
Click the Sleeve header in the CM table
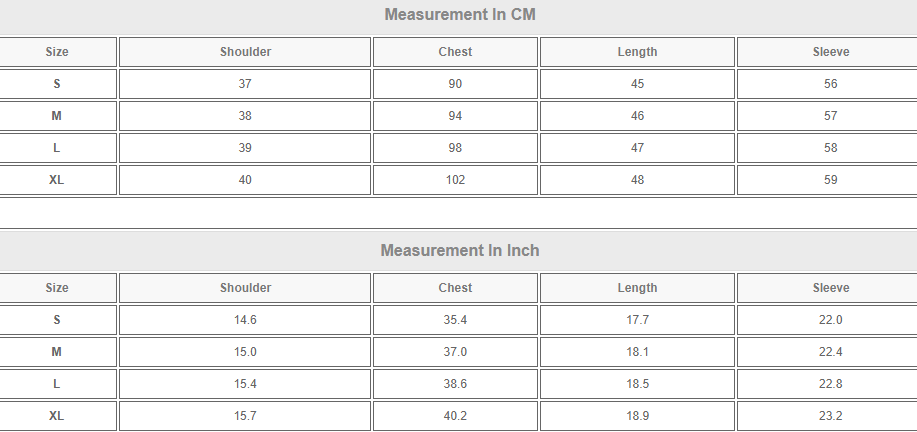click(830, 52)
